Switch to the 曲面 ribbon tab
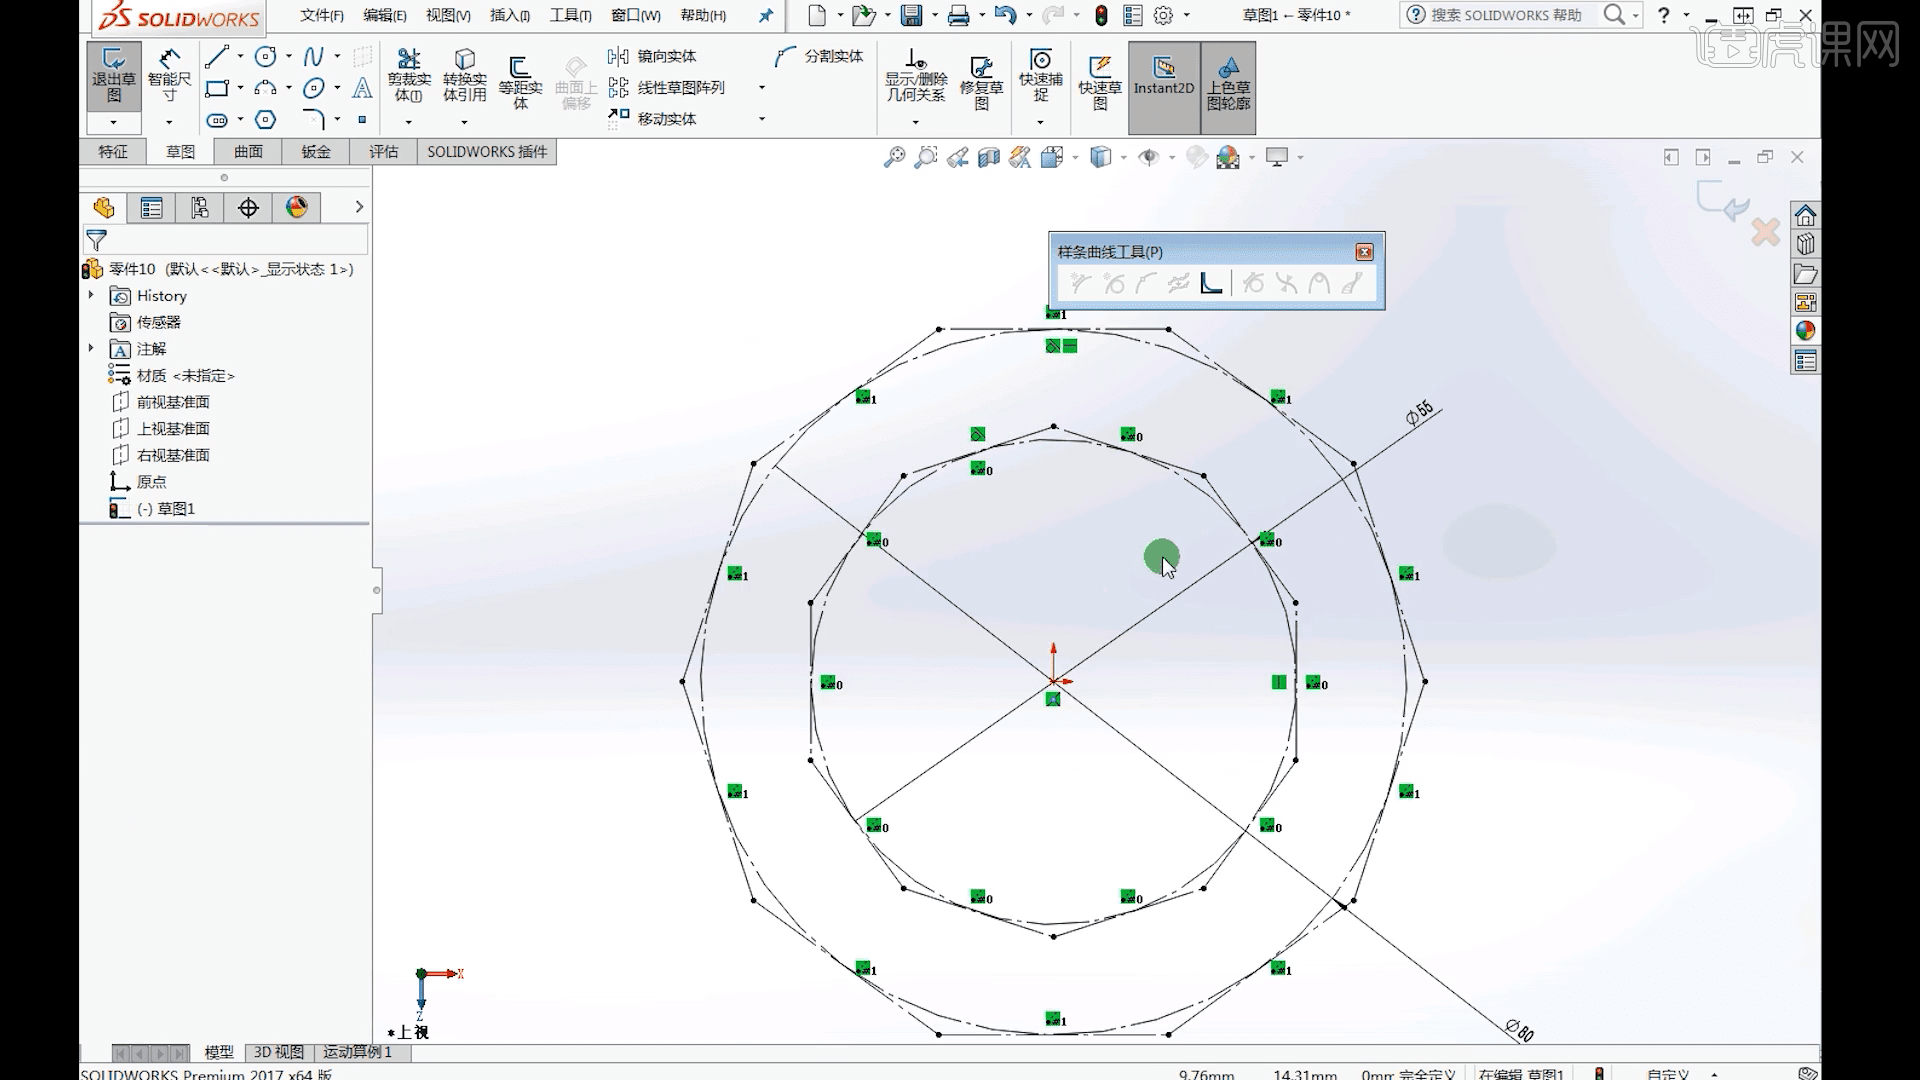The width and height of the screenshot is (1920, 1080). tap(248, 152)
